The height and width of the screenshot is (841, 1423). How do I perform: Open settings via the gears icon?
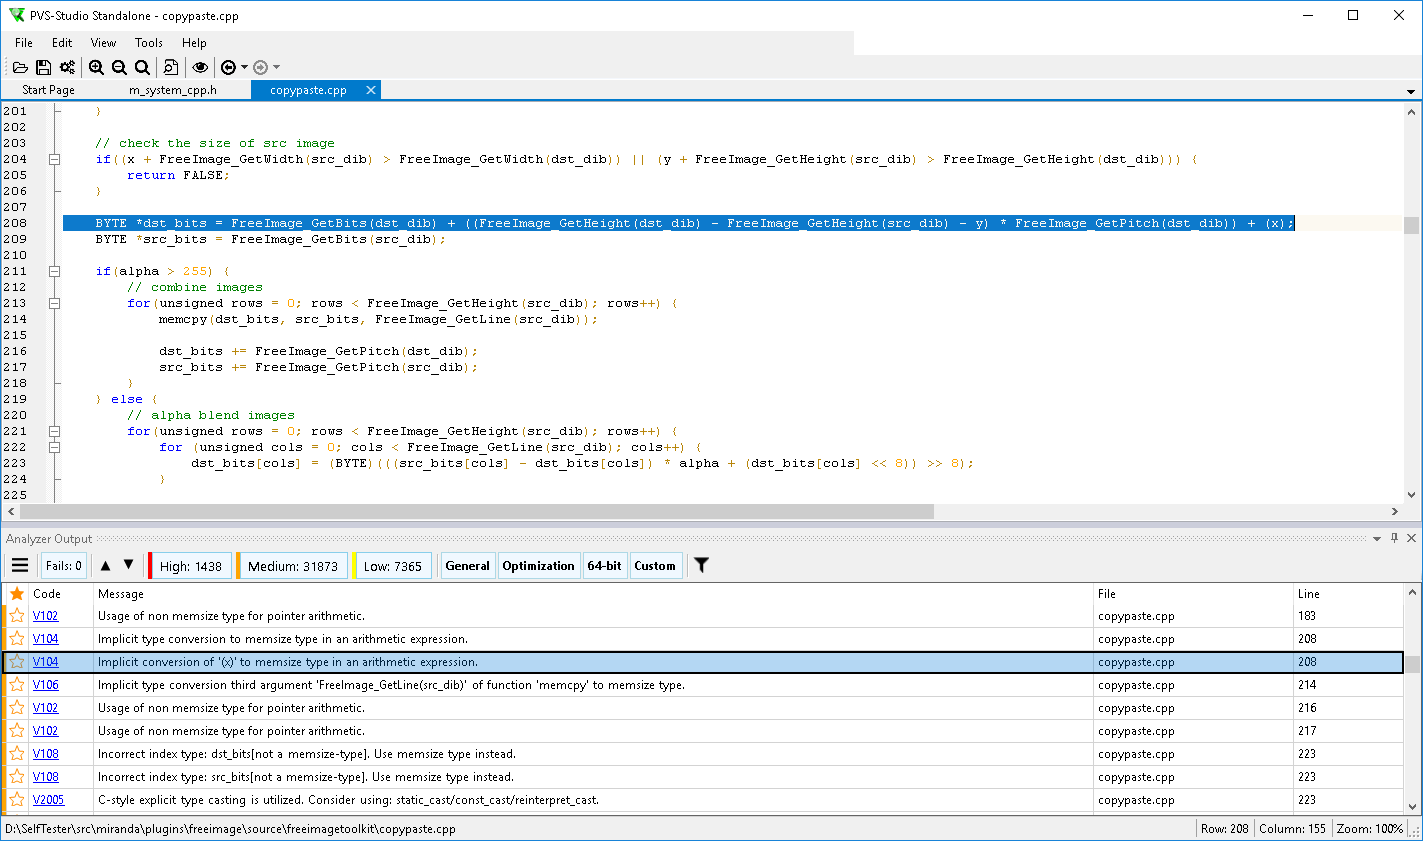coord(67,67)
